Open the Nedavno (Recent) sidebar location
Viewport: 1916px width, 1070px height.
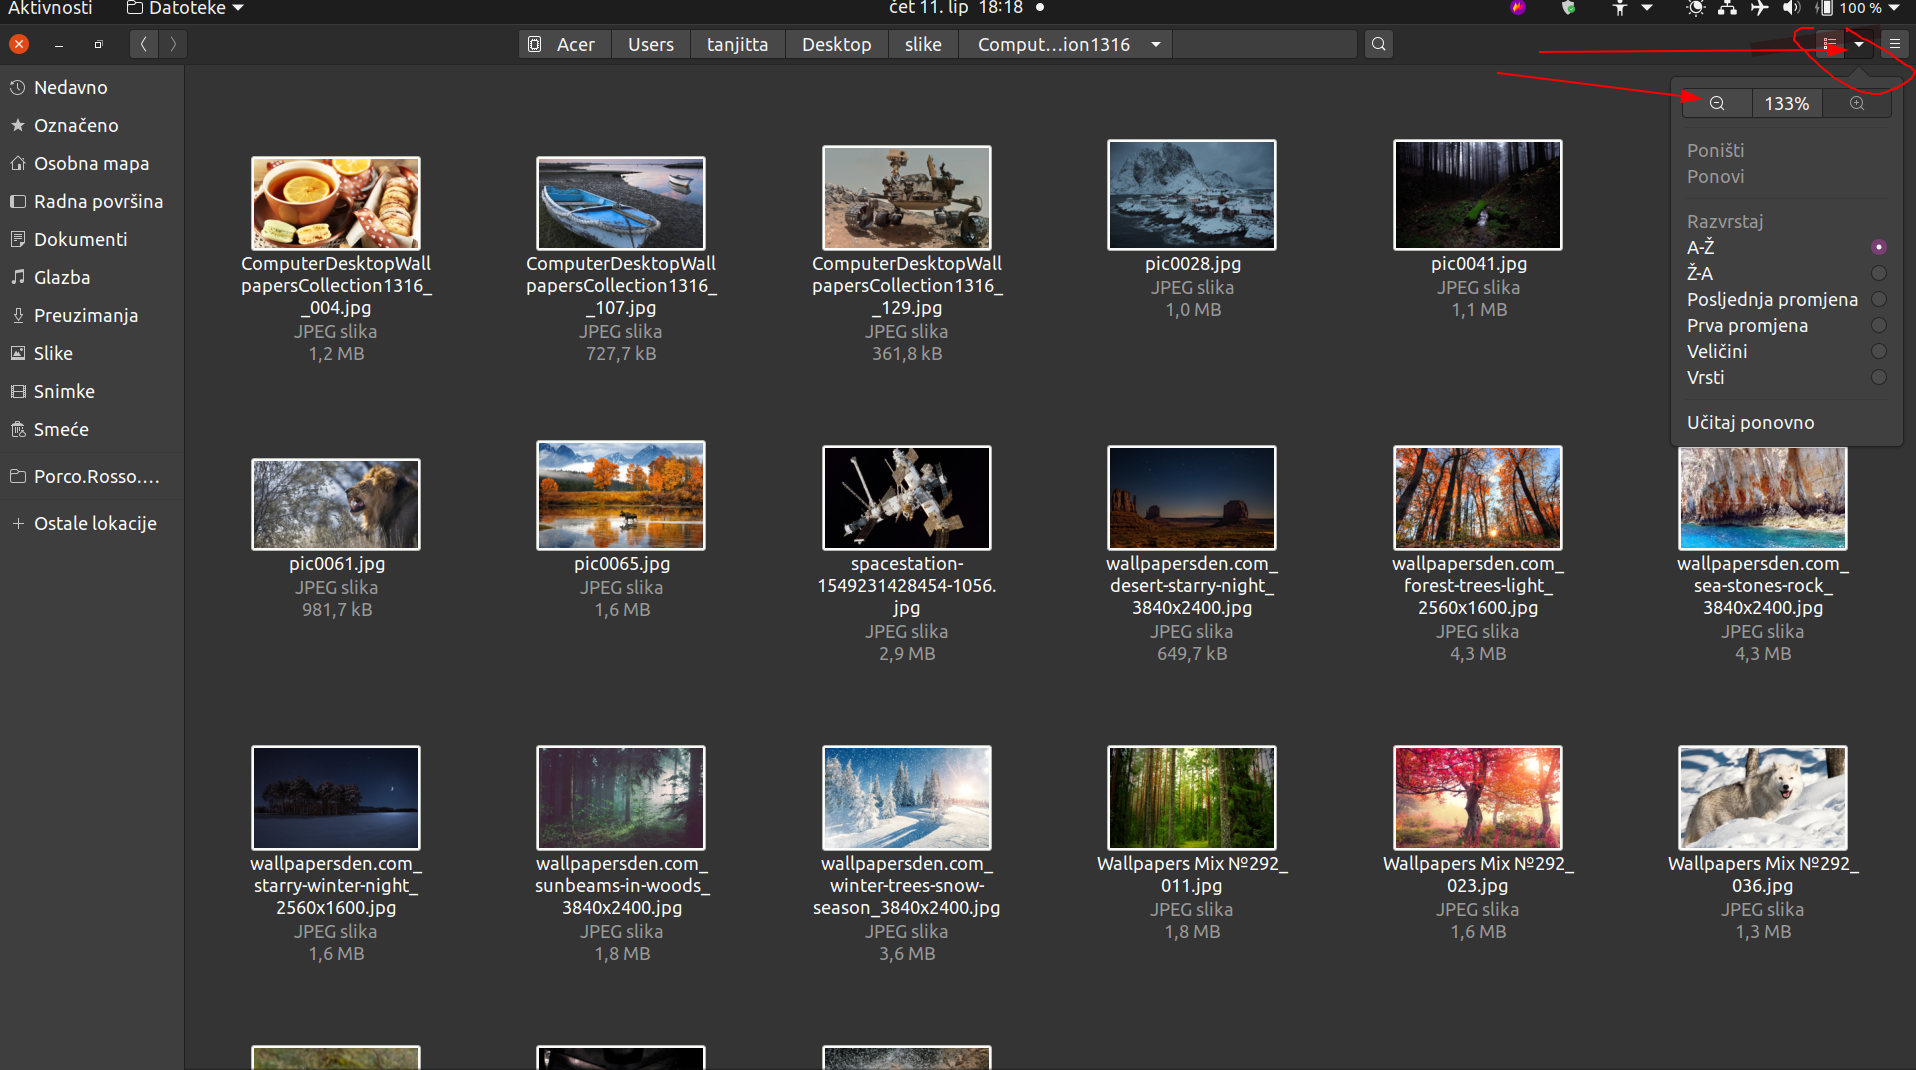tap(92, 87)
